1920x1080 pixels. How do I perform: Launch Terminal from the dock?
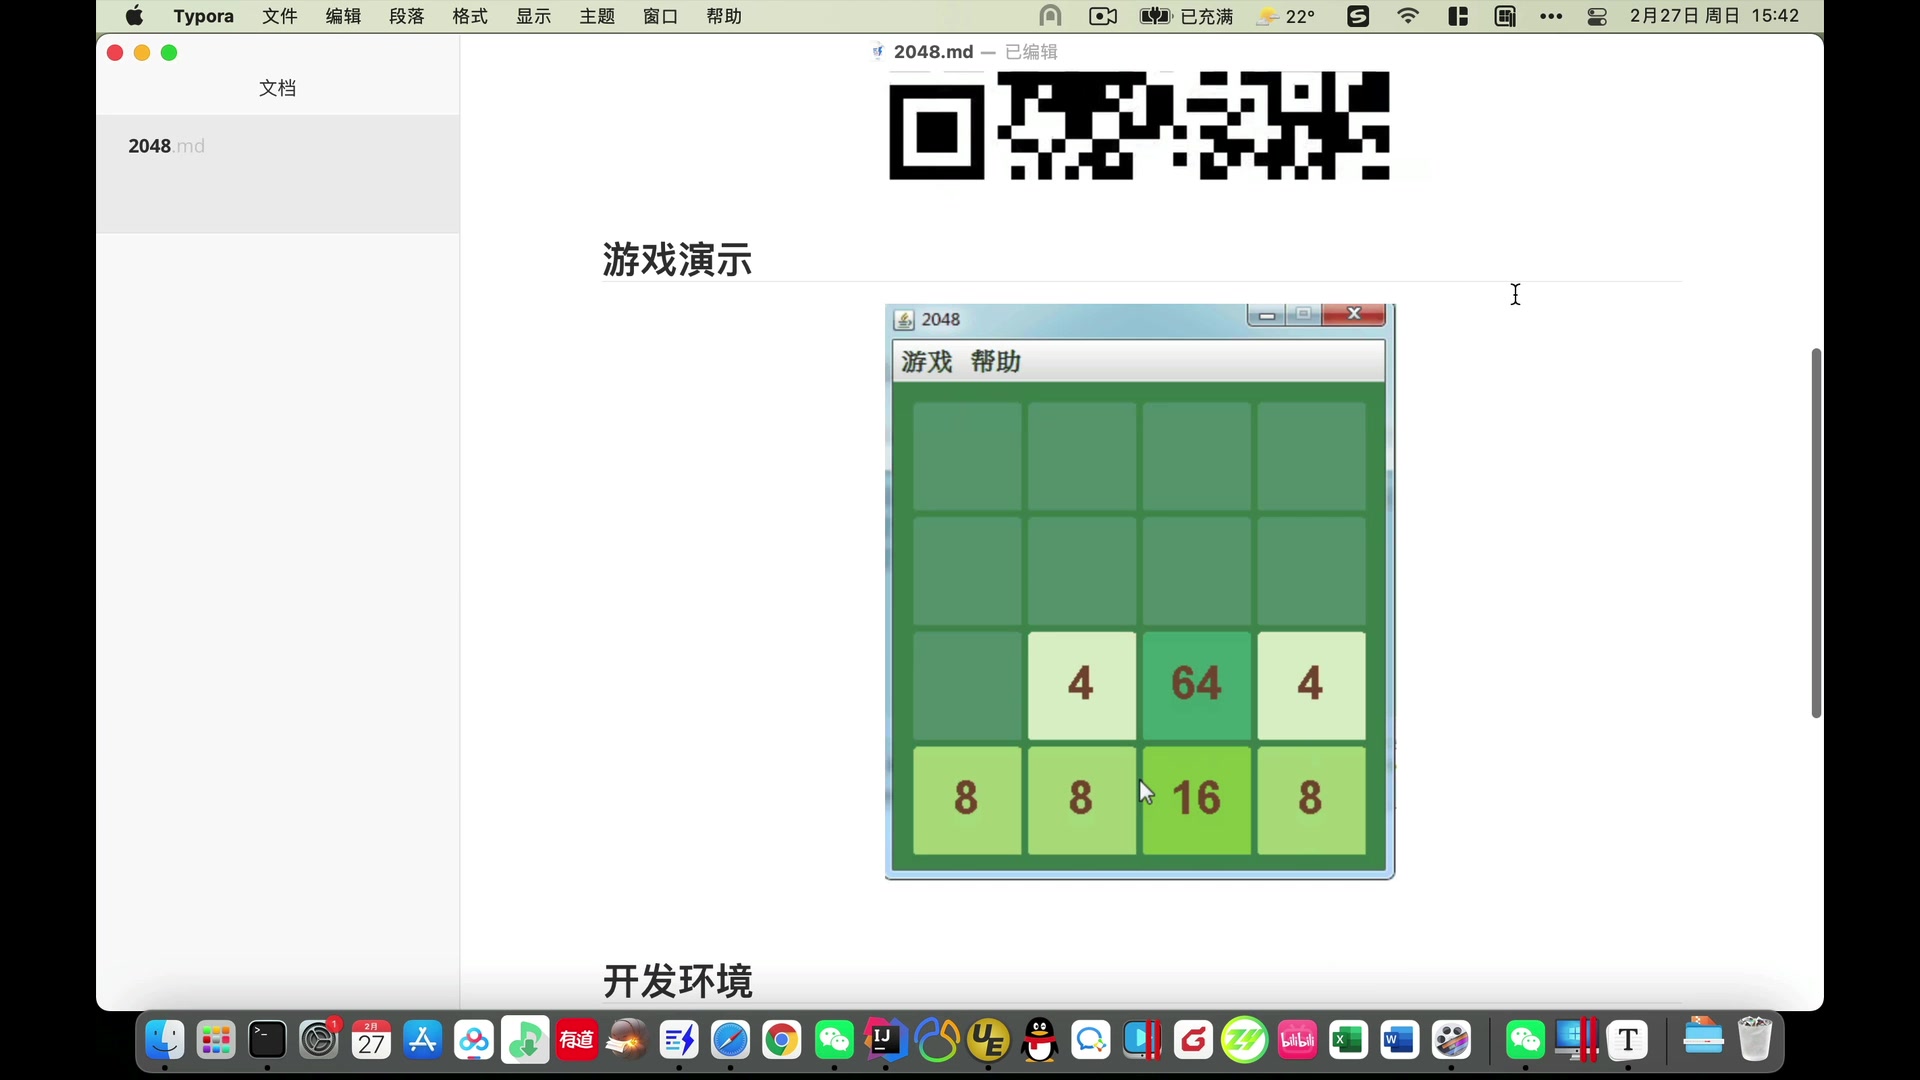click(266, 1040)
